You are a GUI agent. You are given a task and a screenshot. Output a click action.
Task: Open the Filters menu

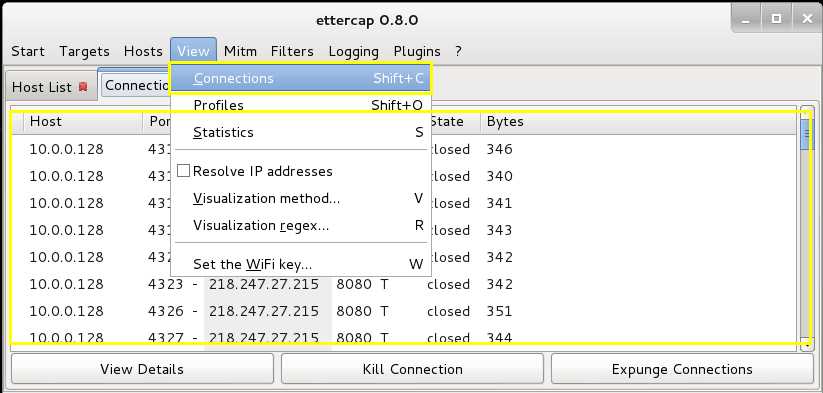[292, 51]
